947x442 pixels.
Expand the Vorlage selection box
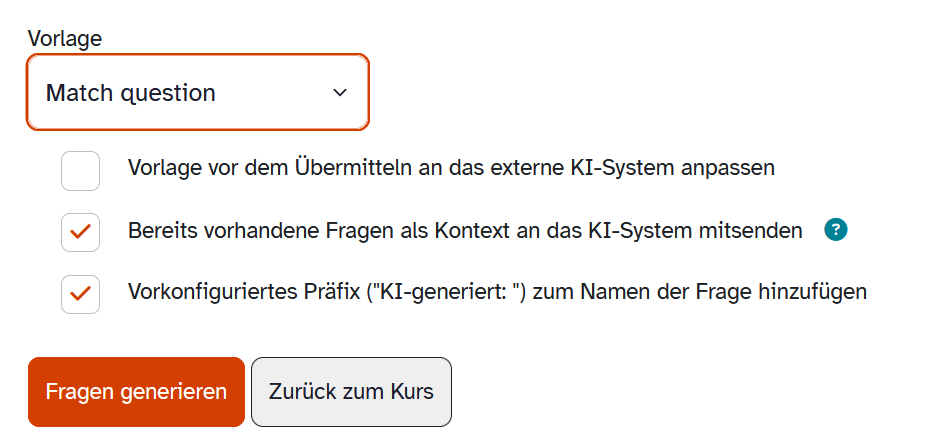coord(198,93)
